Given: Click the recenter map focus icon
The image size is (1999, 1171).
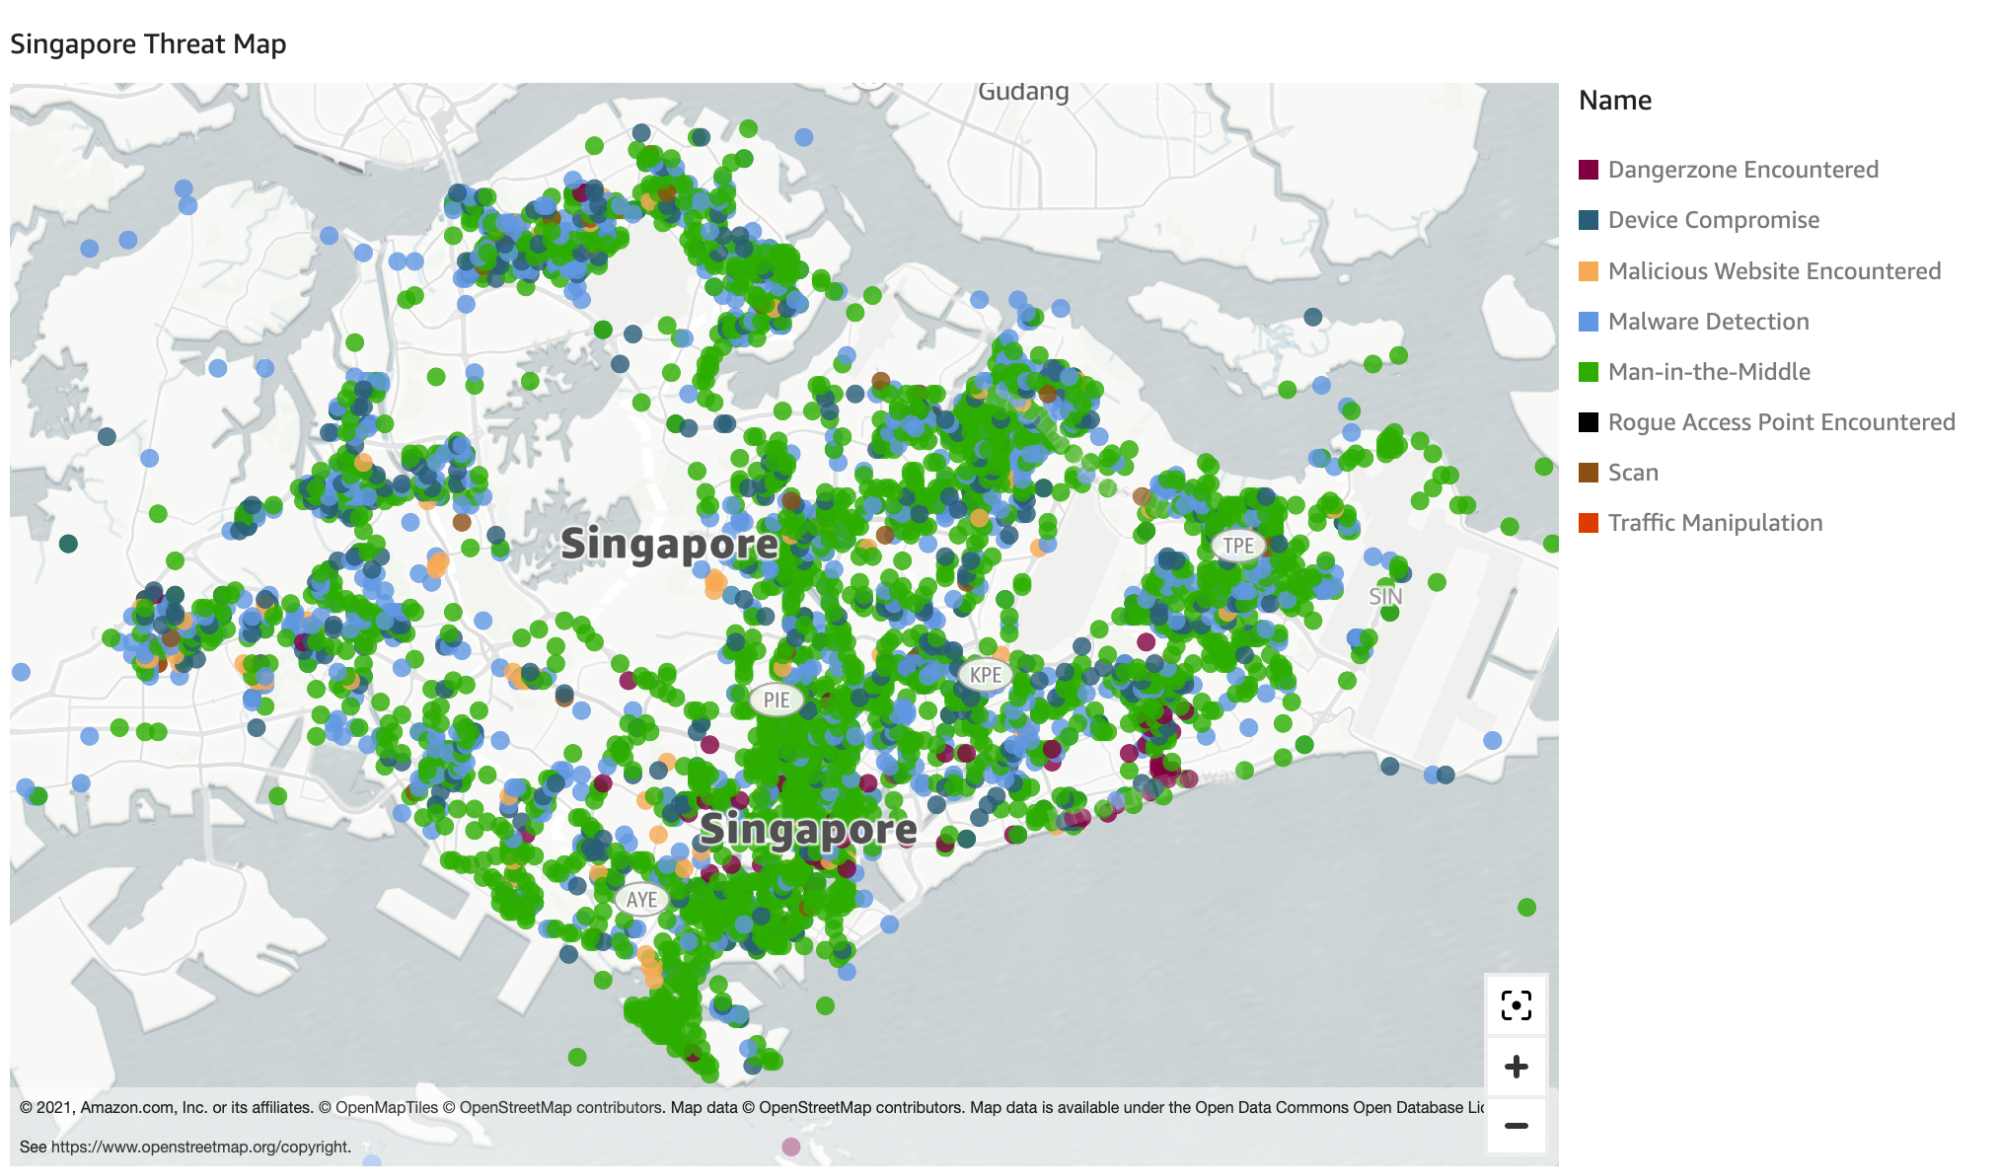Looking at the screenshot, I should 1515,1005.
